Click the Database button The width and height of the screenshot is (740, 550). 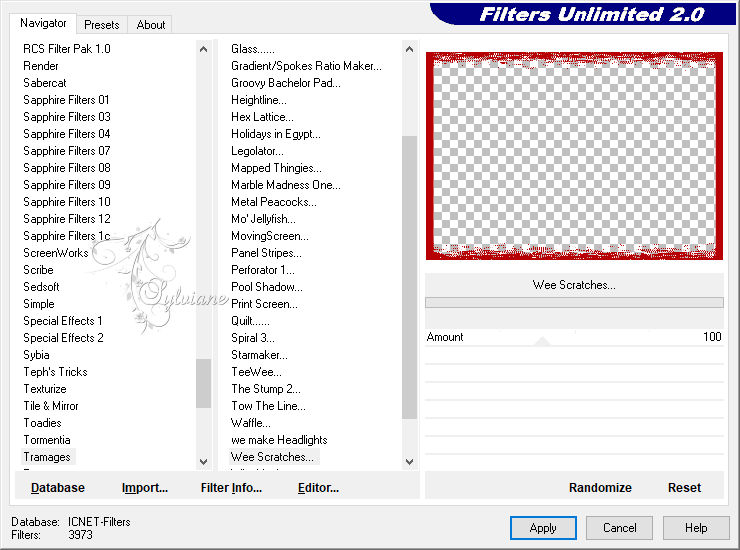58,488
